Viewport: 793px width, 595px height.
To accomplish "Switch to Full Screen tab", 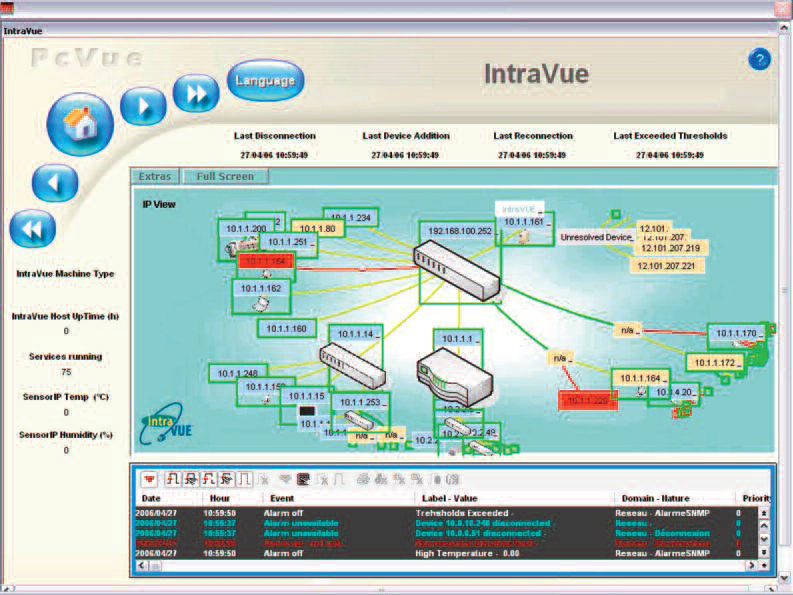I will point(225,176).
